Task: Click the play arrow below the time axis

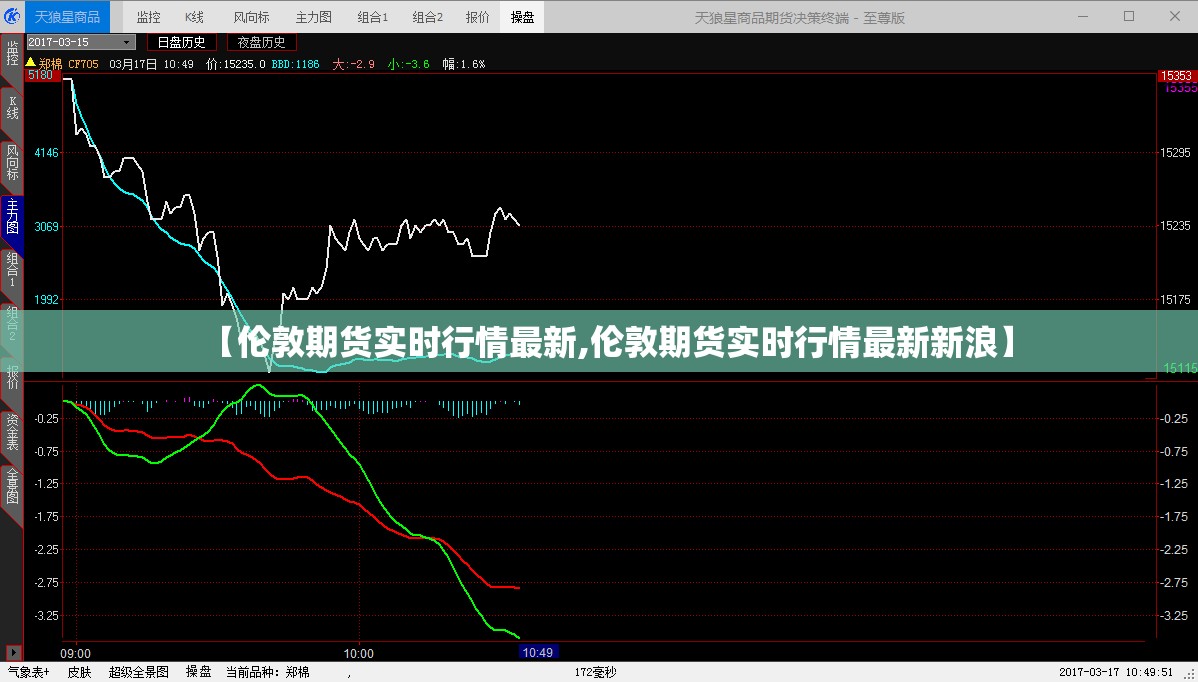Action: click(15, 651)
